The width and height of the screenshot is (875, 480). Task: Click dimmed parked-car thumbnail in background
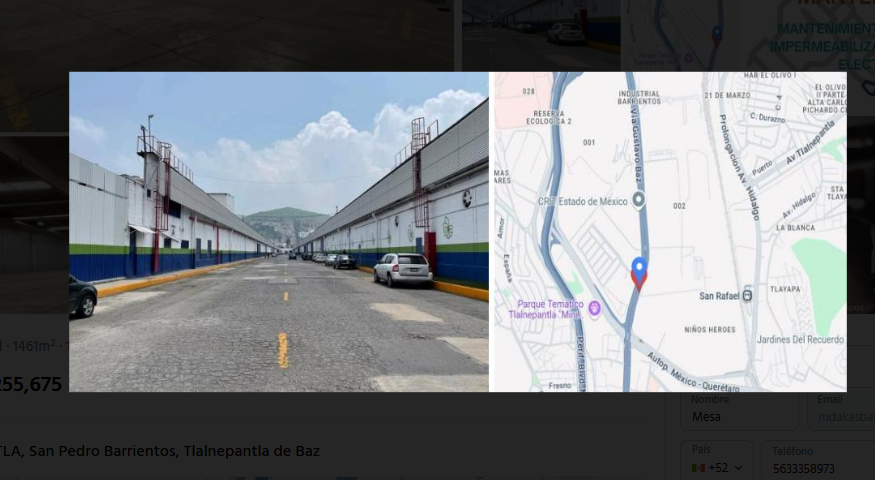(541, 35)
